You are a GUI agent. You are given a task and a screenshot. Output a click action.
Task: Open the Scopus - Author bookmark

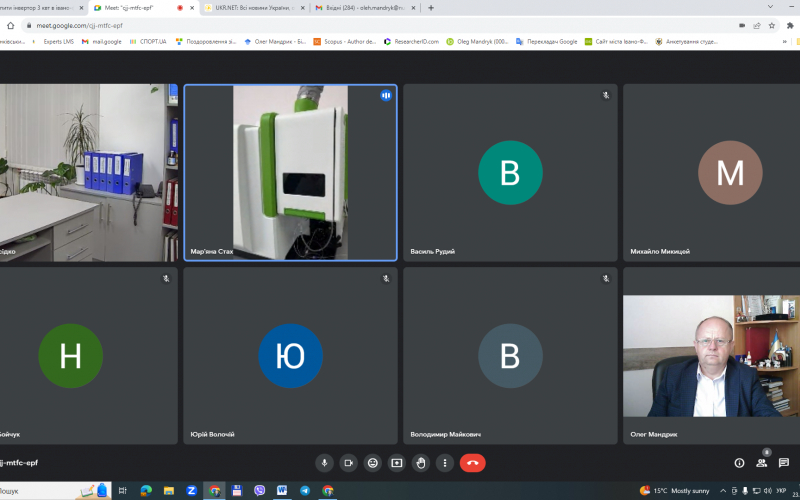click(344, 42)
